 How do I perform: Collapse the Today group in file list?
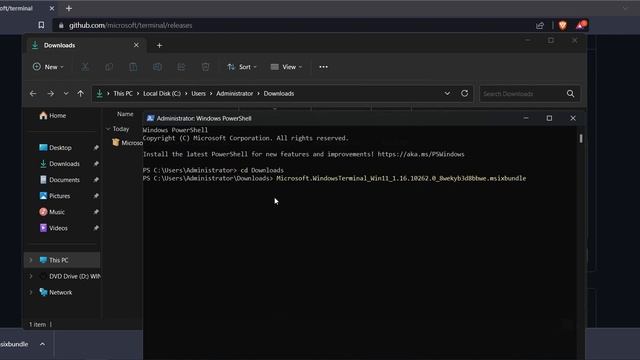click(109, 129)
